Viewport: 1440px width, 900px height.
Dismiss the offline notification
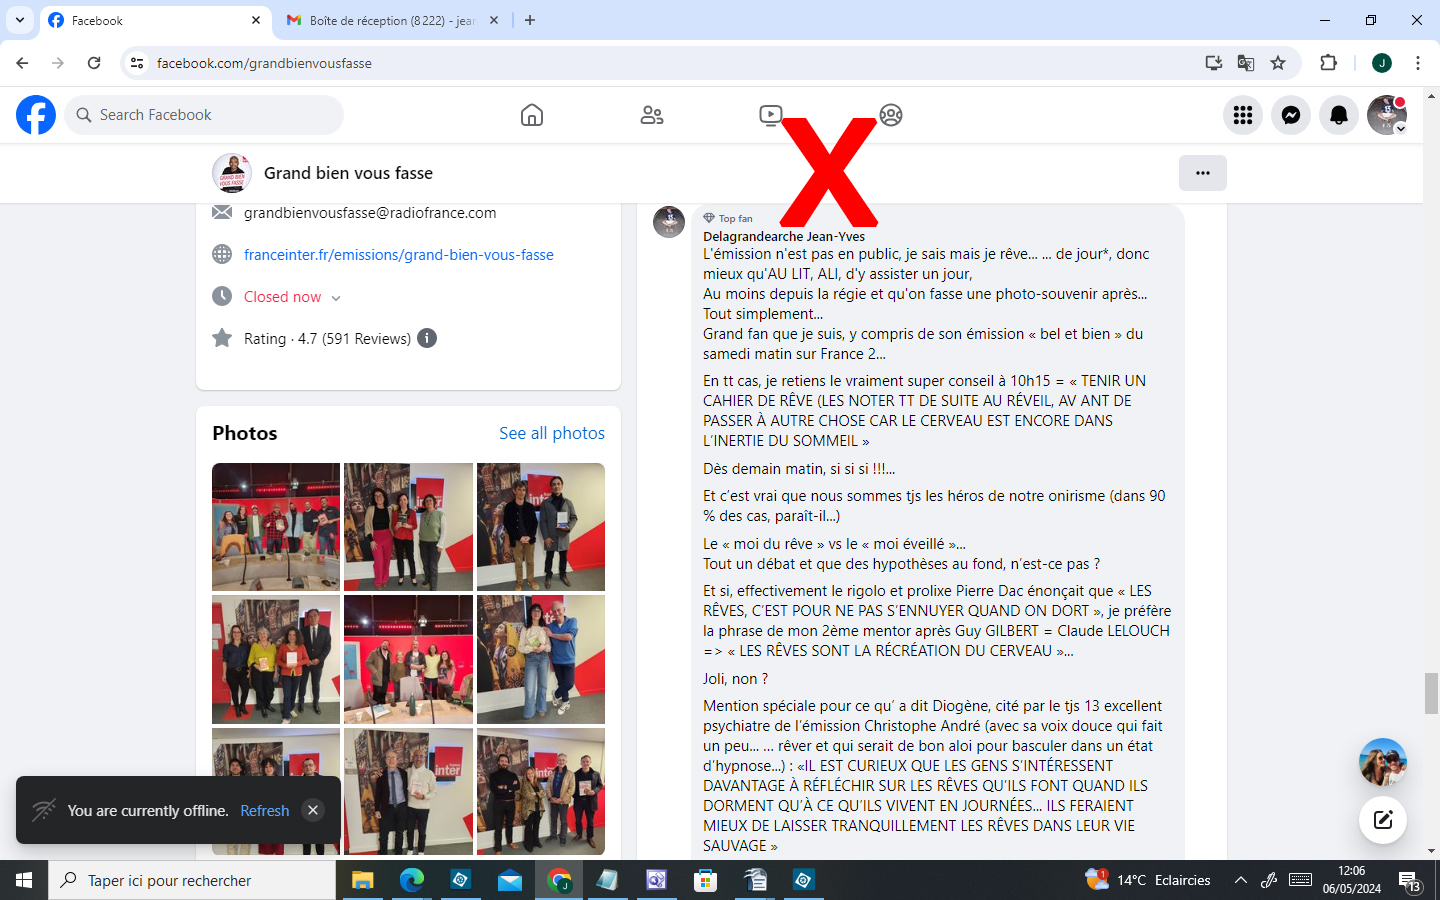coord(313,810)
